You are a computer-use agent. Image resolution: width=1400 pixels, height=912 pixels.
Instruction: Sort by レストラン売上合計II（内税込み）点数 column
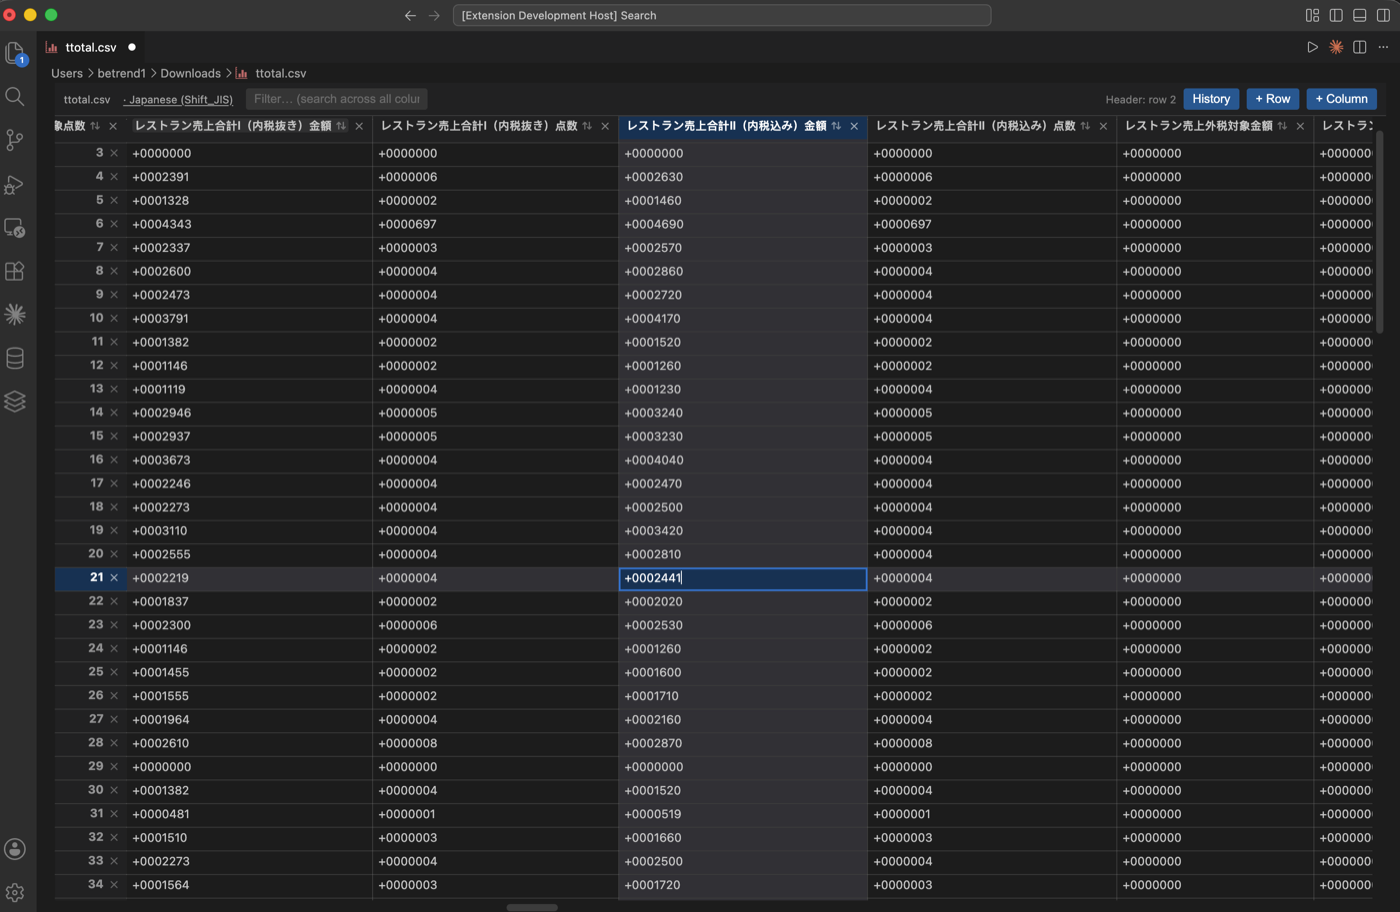[x=1086, y=126]
